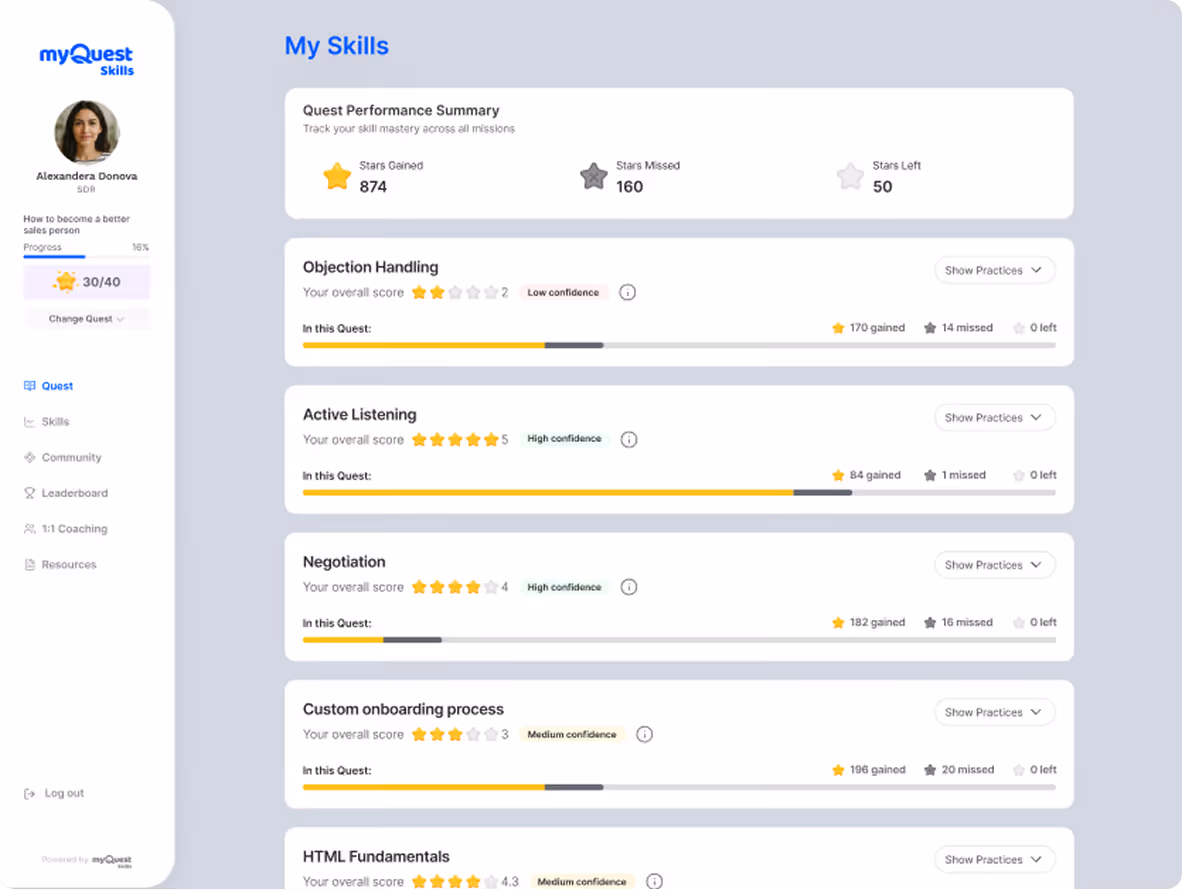Click the '874' stars gained value
The image size is (1182, 890).
[373, 187]
